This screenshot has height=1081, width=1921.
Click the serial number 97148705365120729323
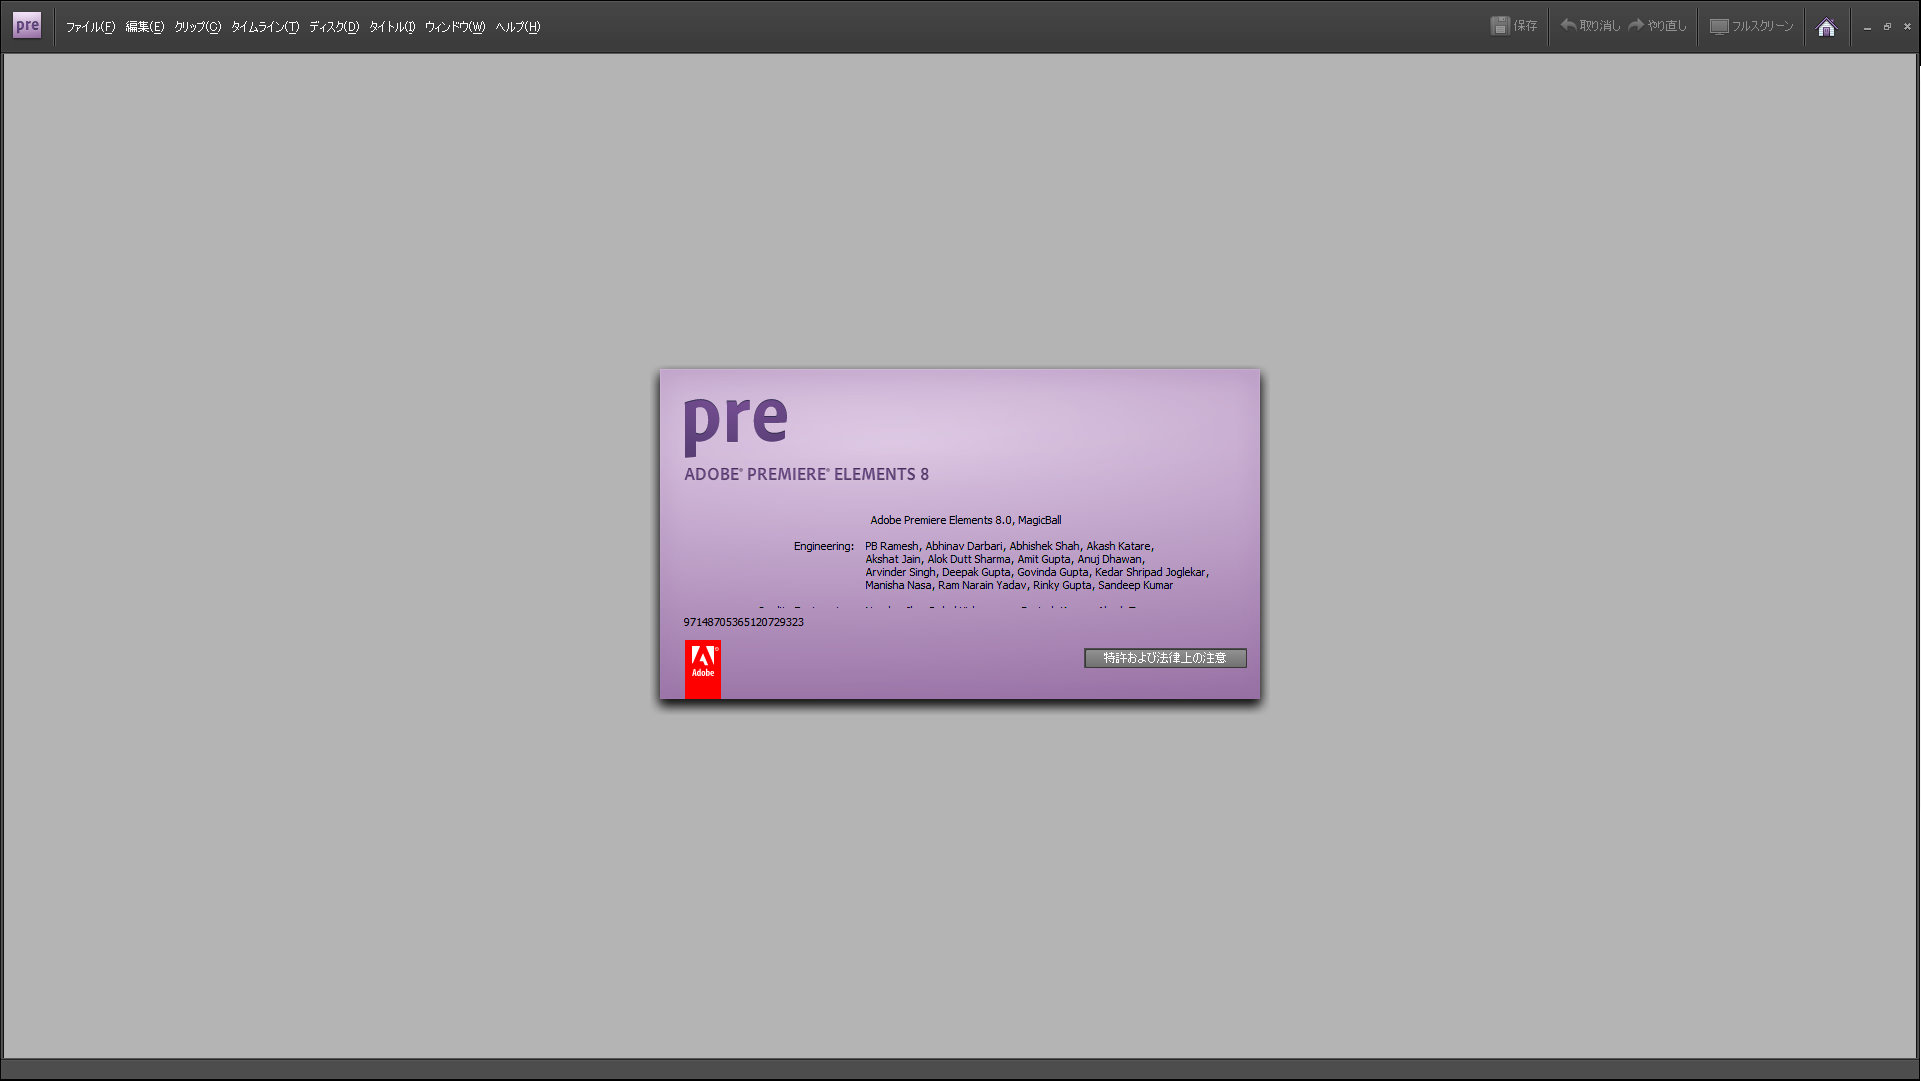(x=743, y=622)
